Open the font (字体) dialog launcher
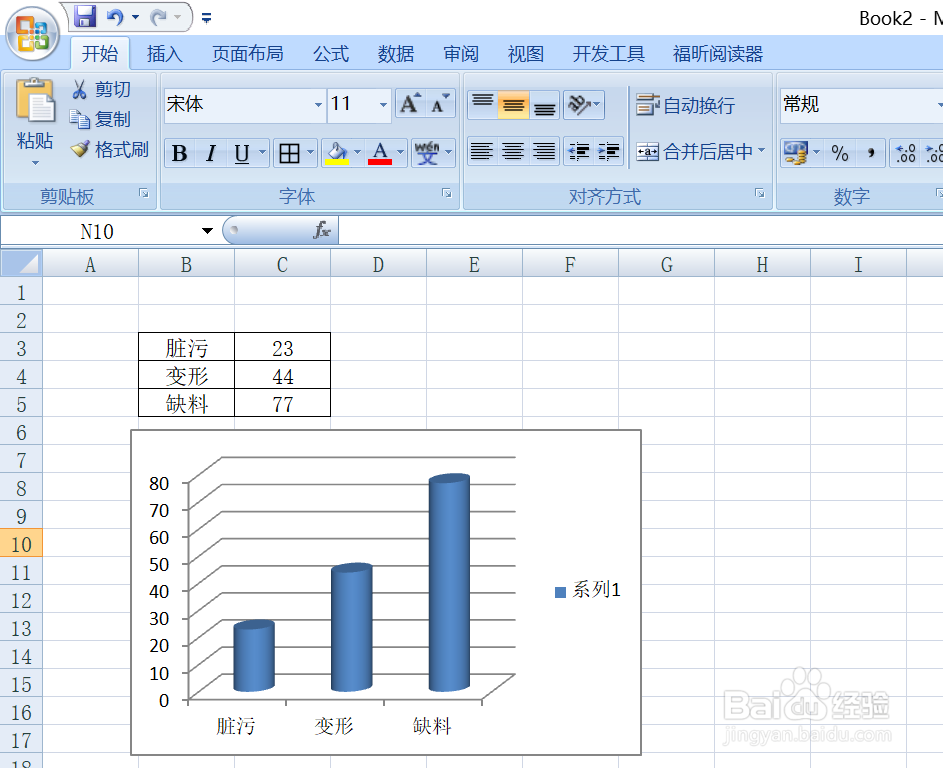 click(447, 193)
